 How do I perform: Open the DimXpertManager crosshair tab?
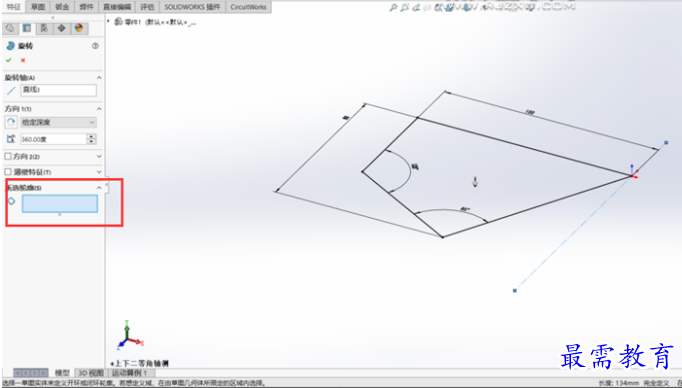[x=61, y=28]
